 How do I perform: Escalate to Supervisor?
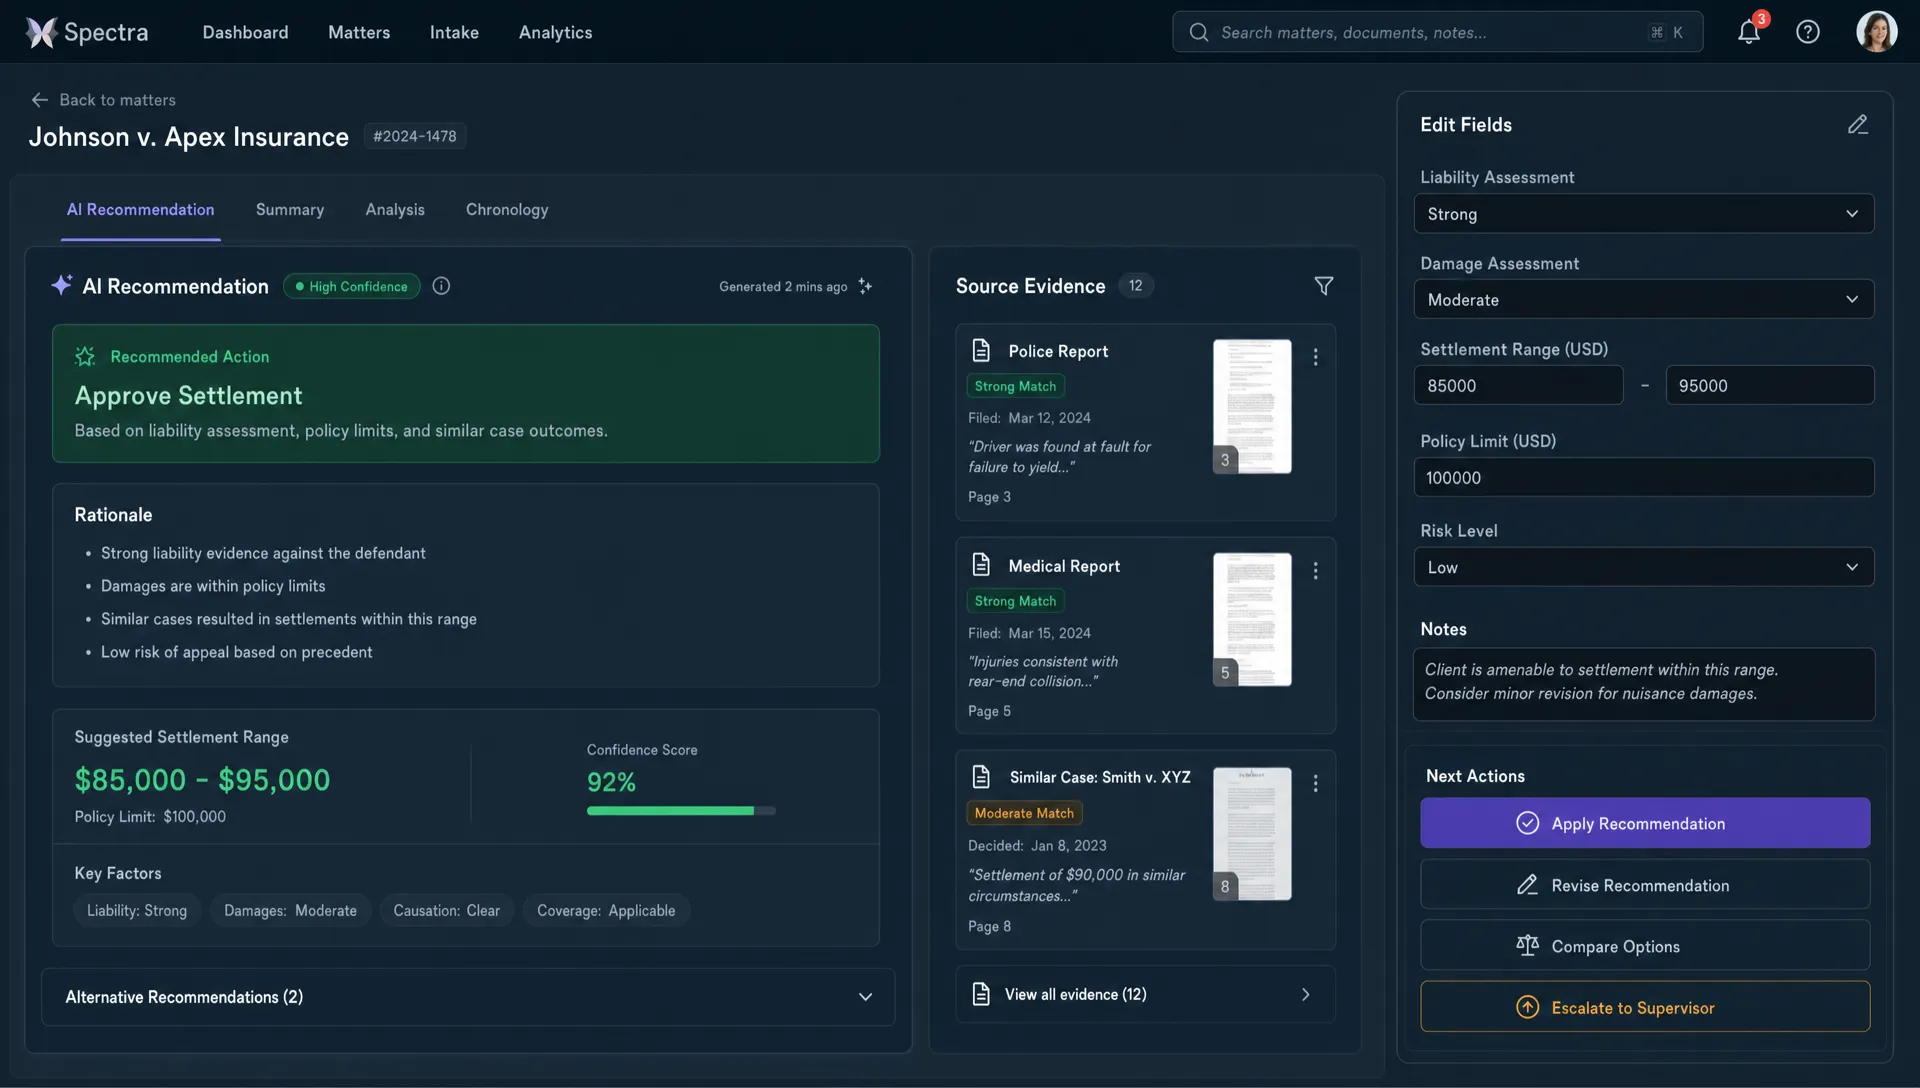pos(1645,1007)
